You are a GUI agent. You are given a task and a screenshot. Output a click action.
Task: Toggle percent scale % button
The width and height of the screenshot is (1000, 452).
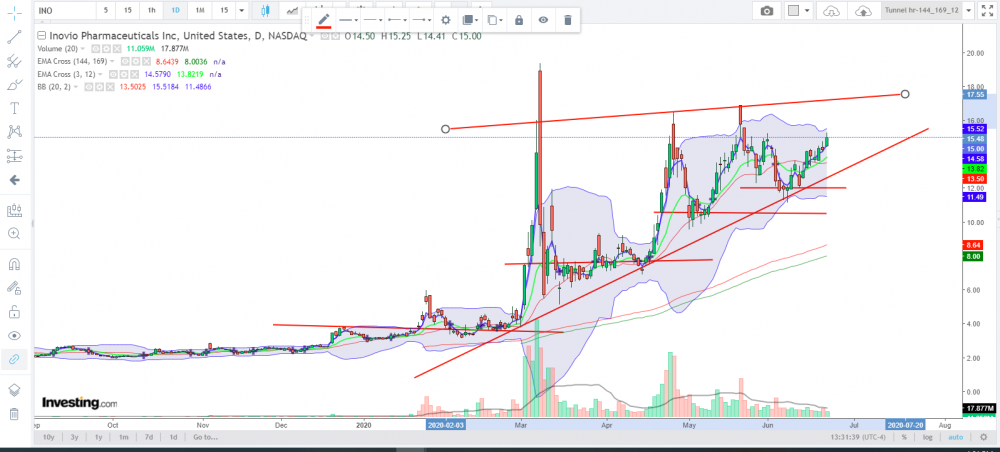pyautogui.click(x=904, y=437)
